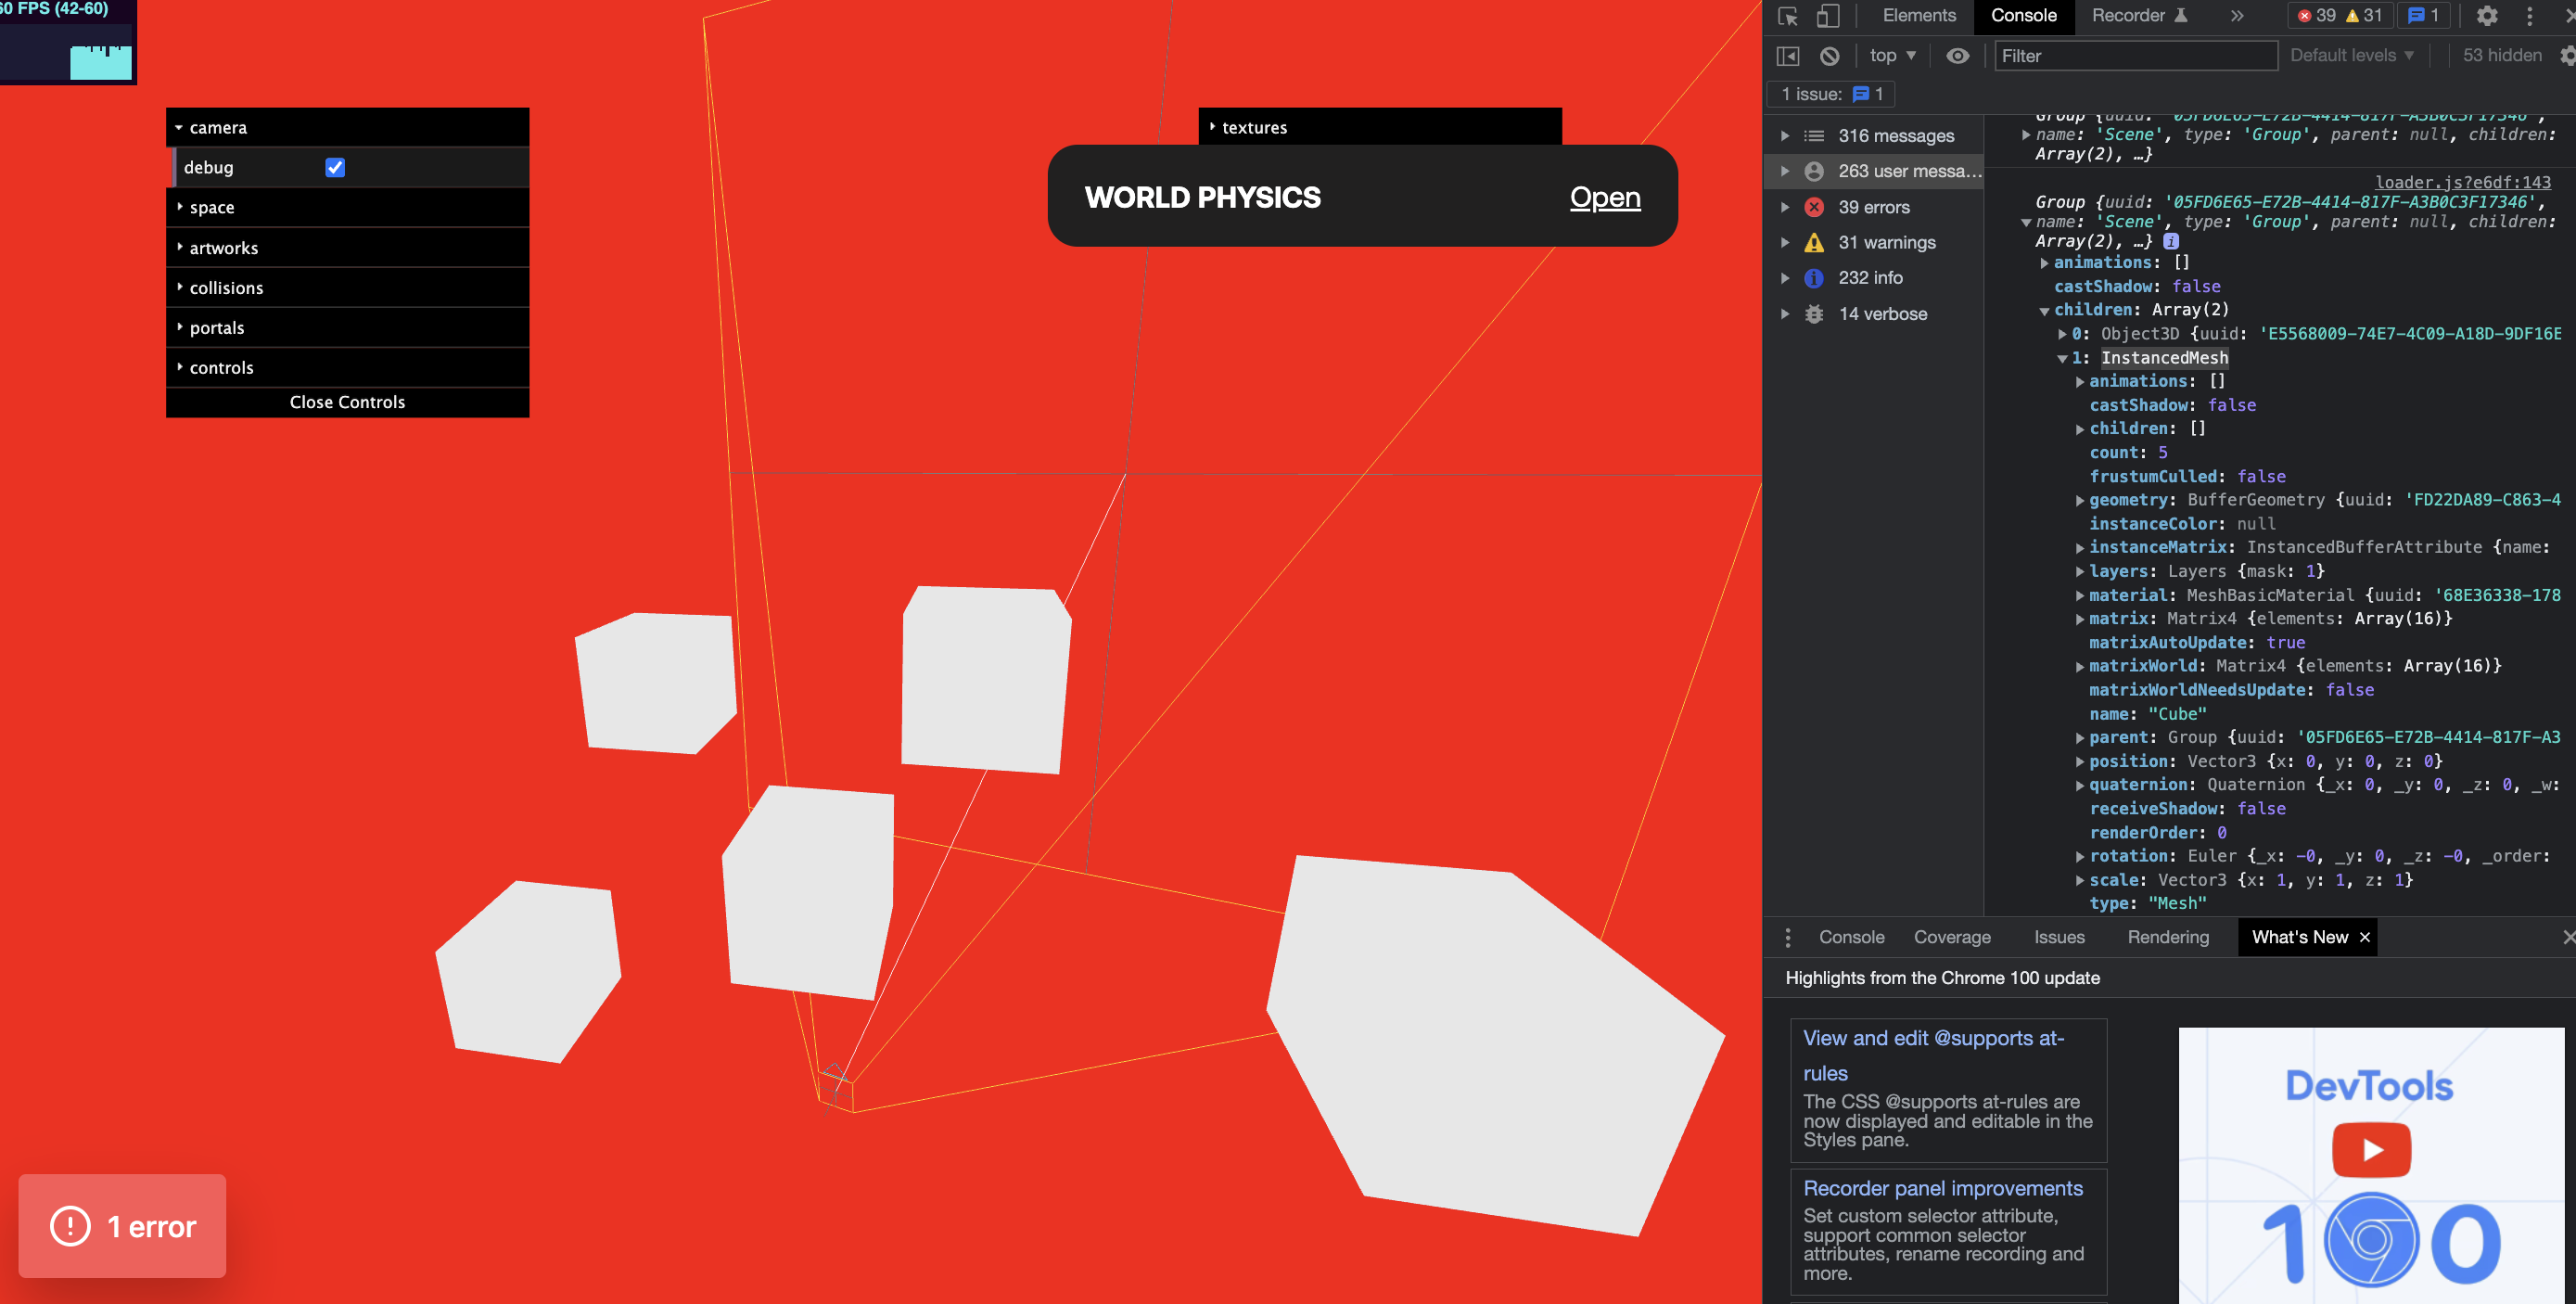This screenshot has width=2576, height=1304.
Task: Toggle the device toolbar
Action: [1827, 16]
